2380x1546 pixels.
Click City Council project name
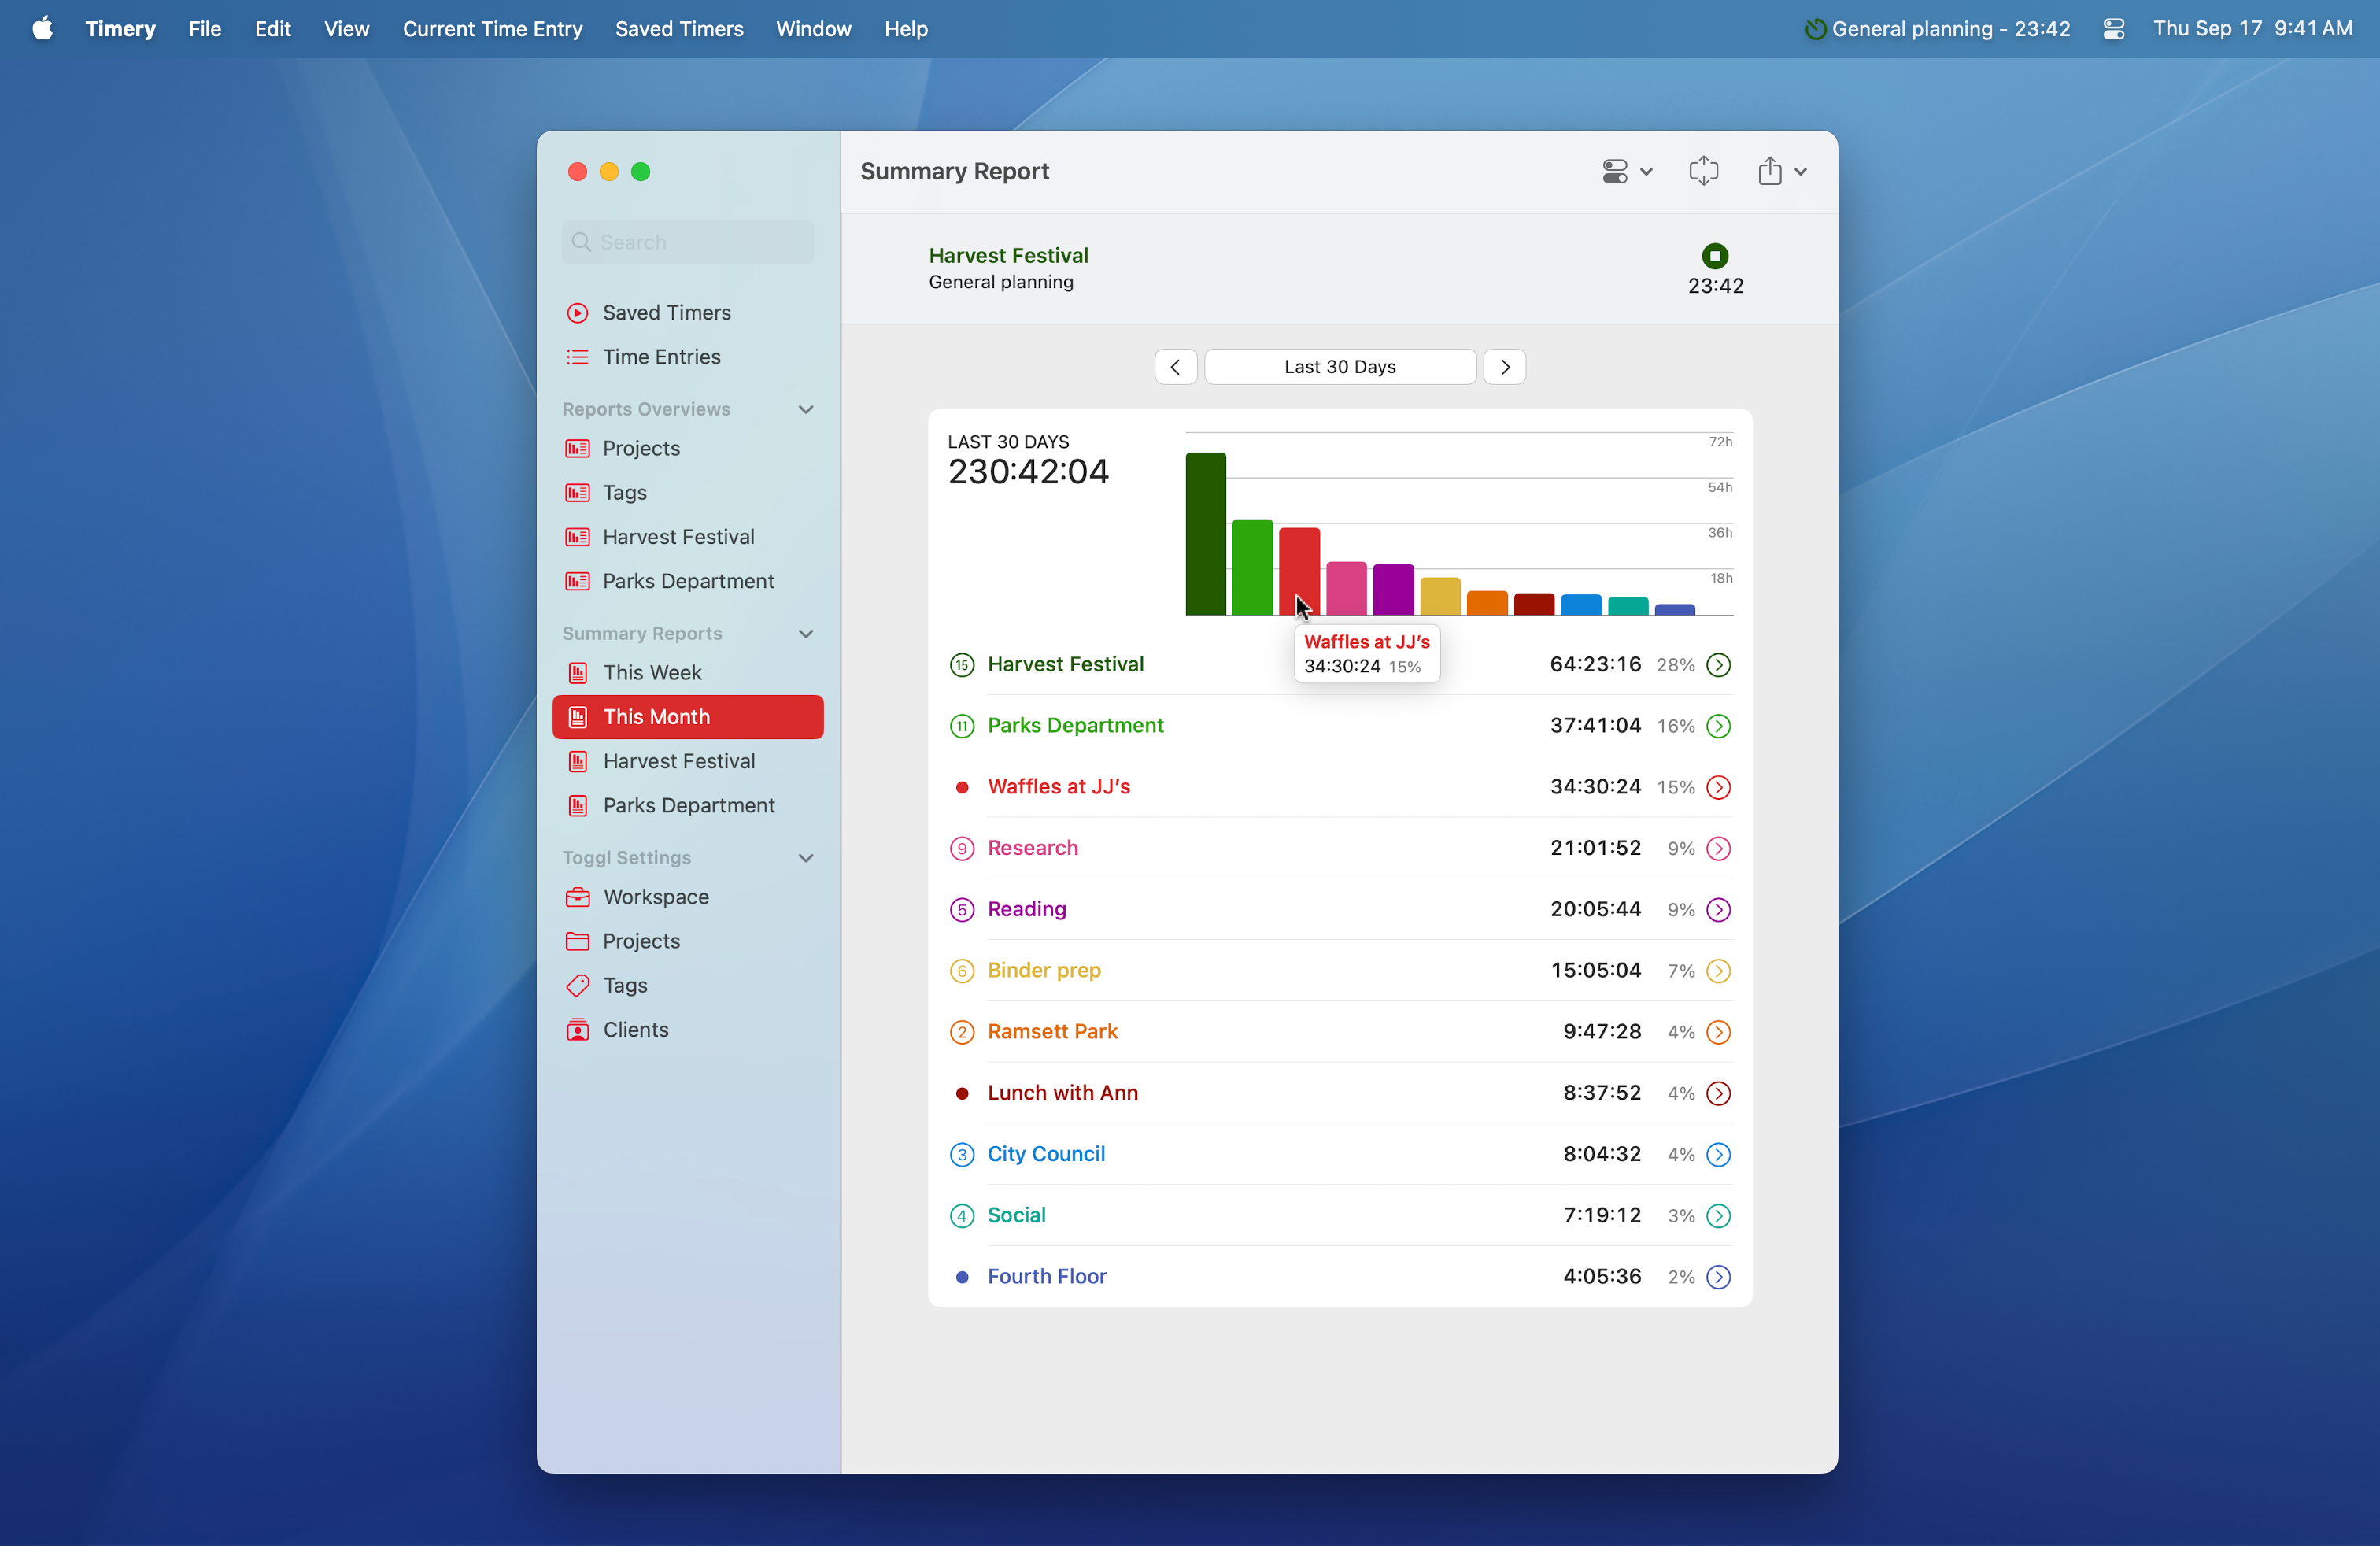1046,1155
